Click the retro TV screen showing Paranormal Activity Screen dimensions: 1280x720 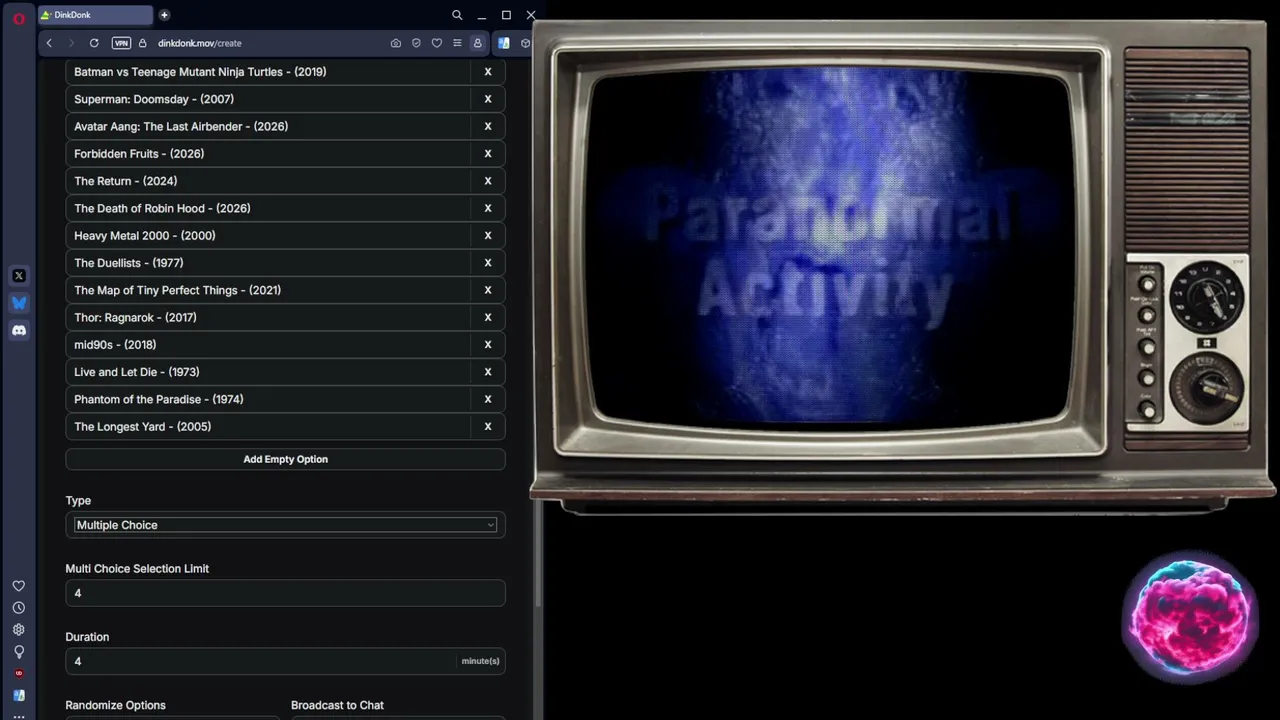click(x=829, y=249)
